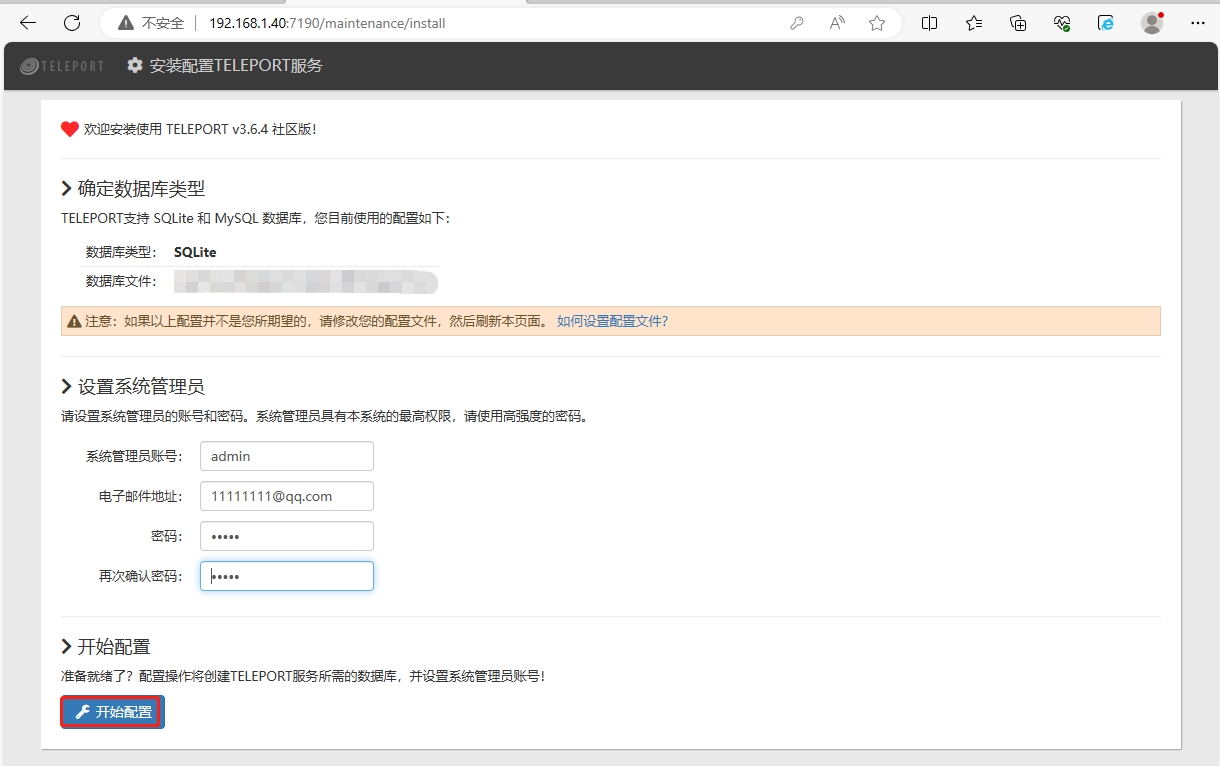The image size is (1220, 766).
Task: Click the 安装配置TELEPORT服务 title
Action: coord(236,66)
